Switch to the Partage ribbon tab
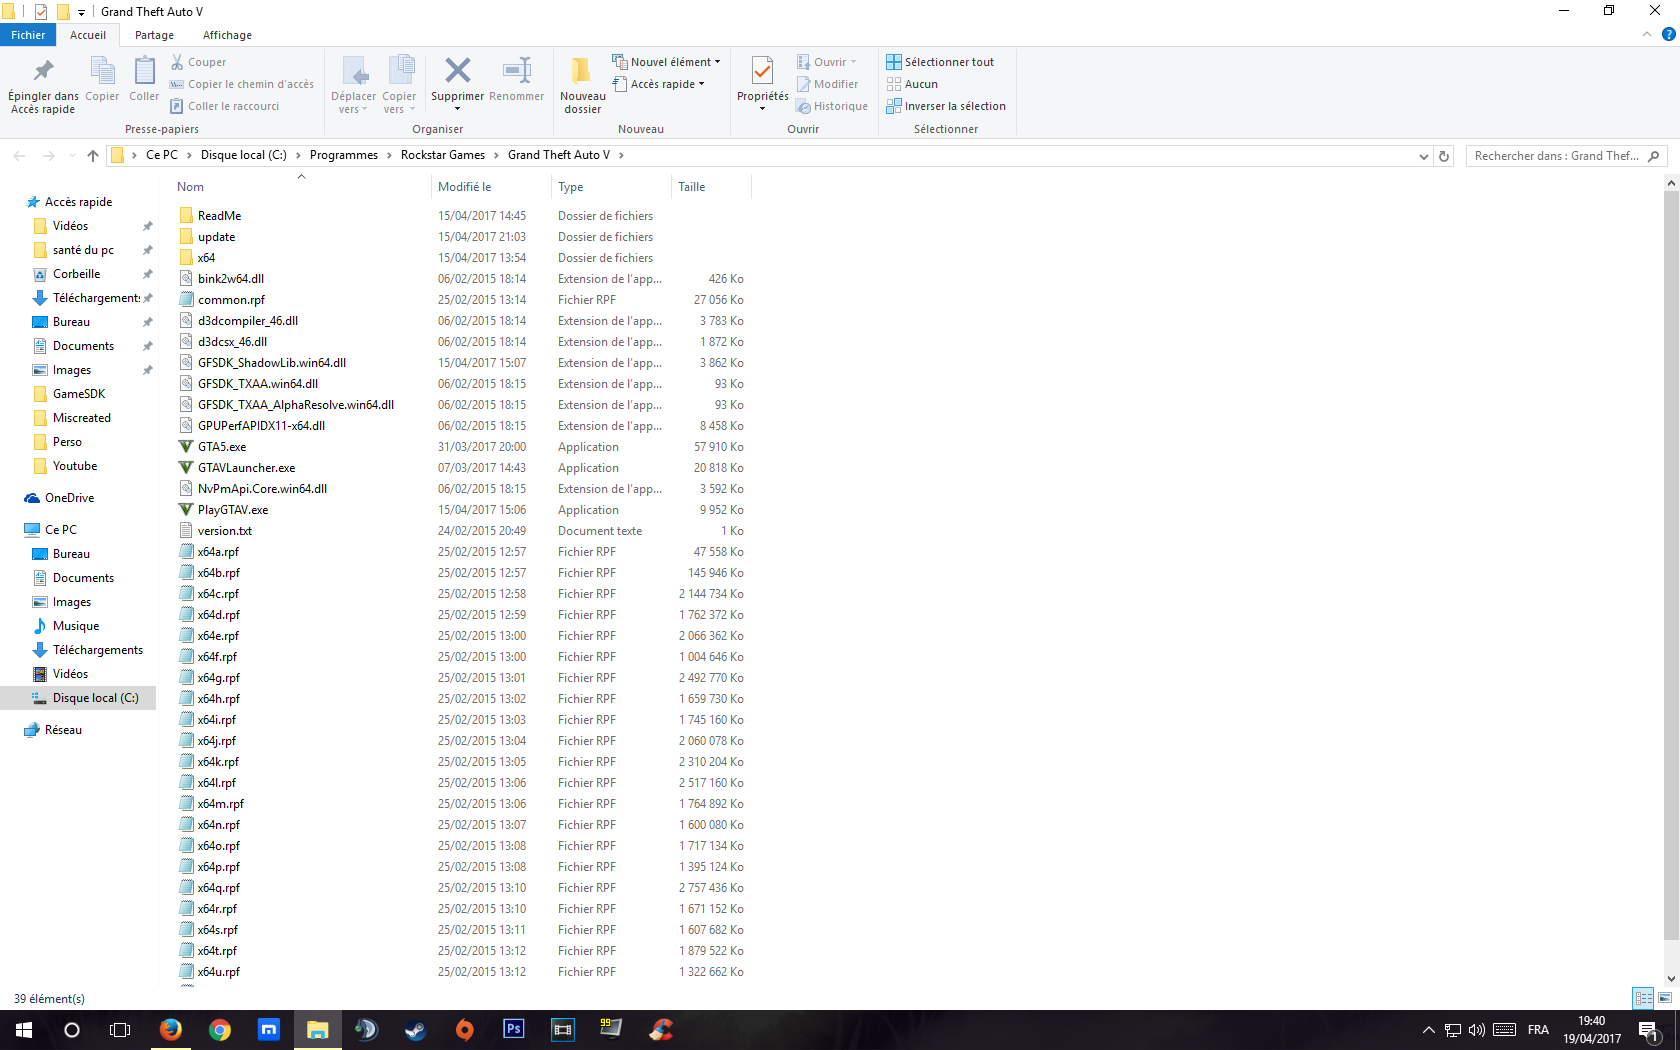1680x1050 pixels. [x=154, y=35]
